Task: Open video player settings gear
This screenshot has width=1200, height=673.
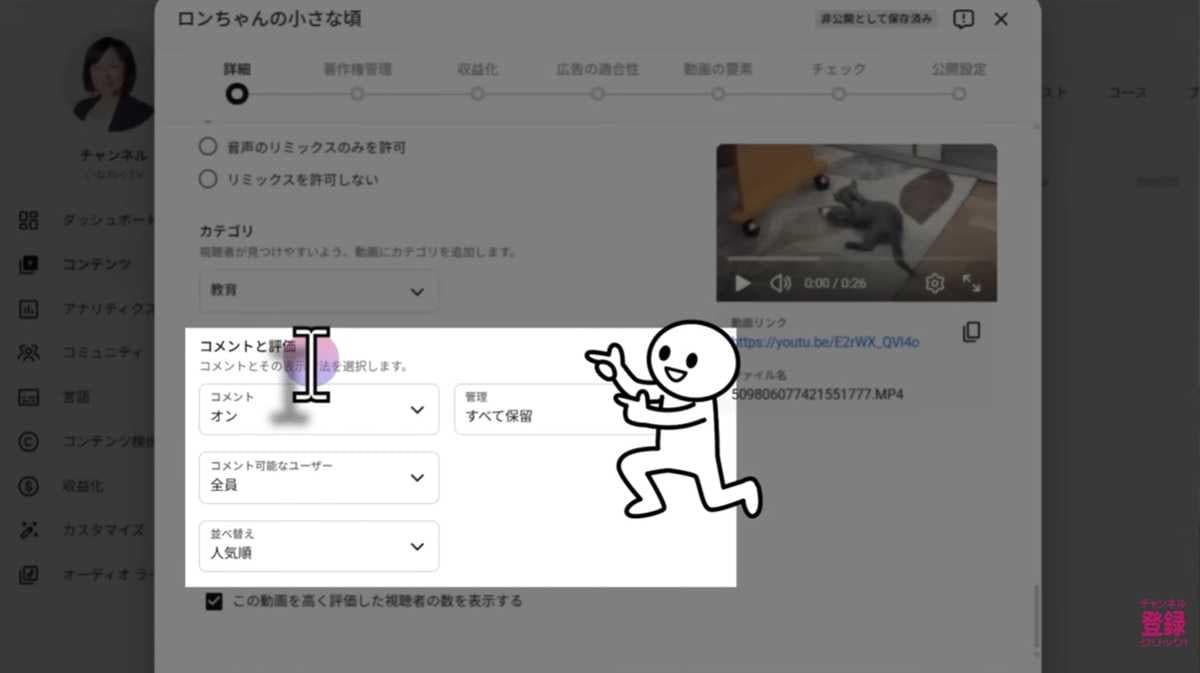Action: click(933, 283)
